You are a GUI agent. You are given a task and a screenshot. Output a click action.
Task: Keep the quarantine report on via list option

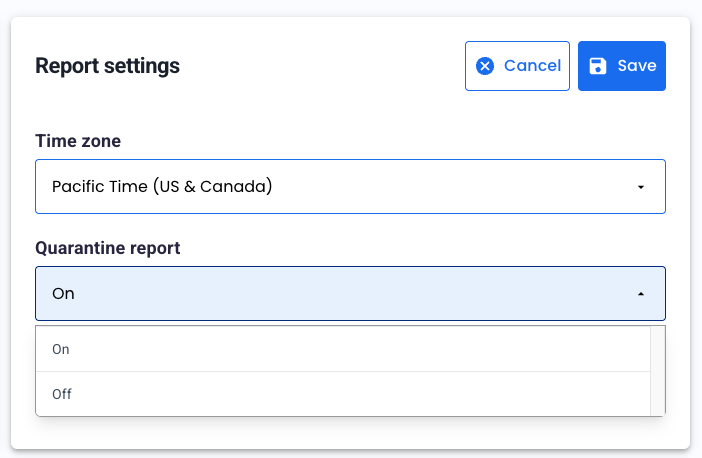click(61, 349)
